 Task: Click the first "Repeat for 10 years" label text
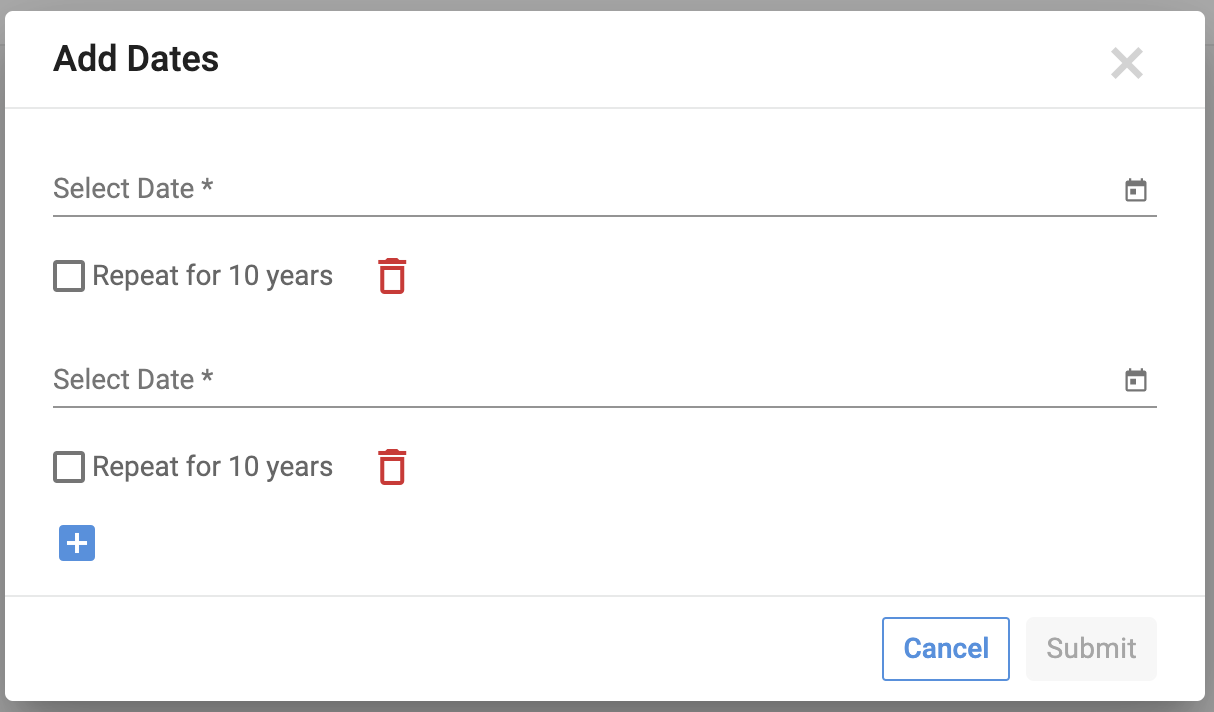(x=212, y=276)
